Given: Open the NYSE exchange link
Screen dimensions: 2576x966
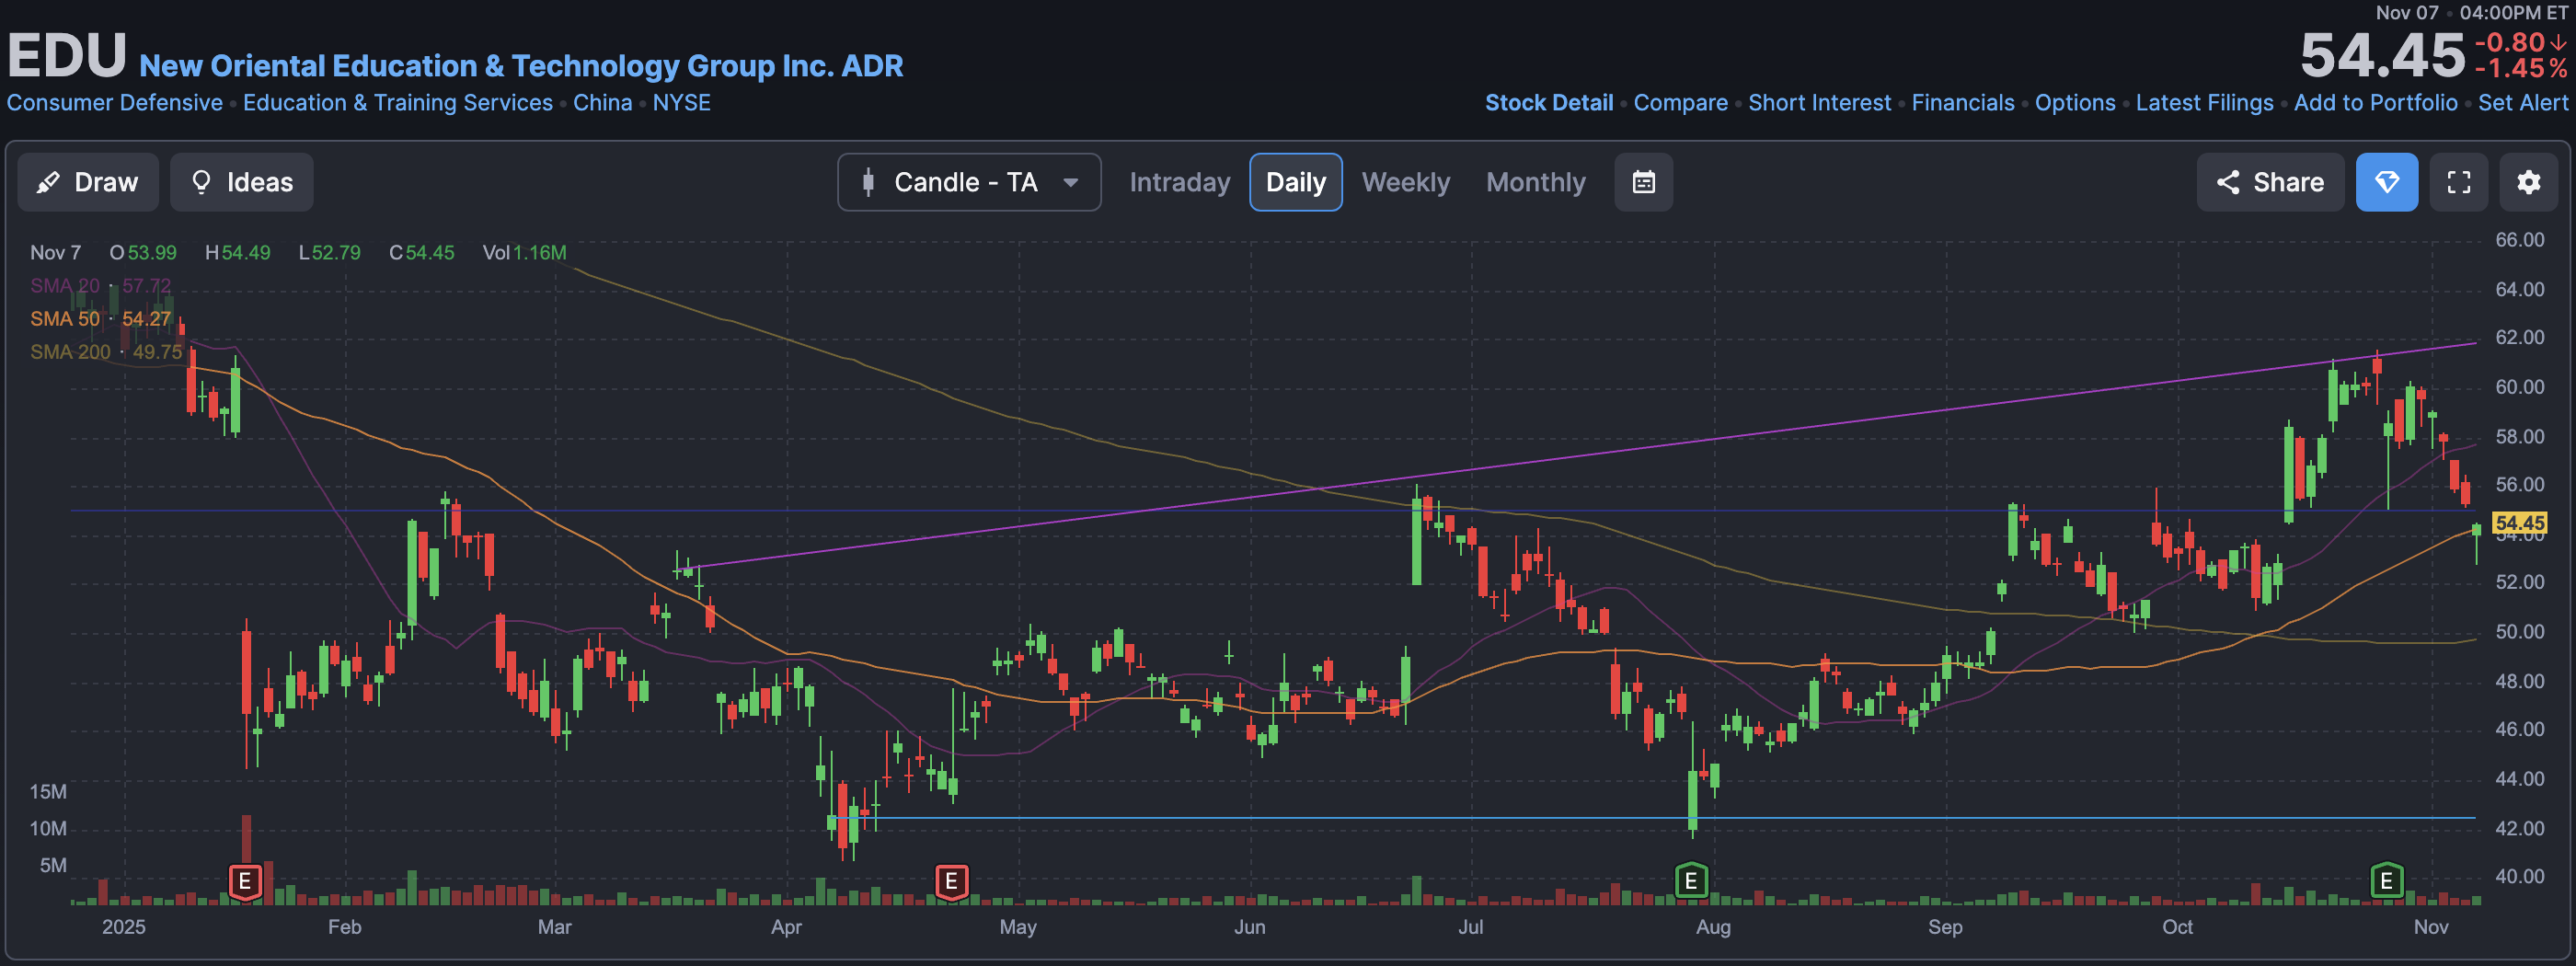Looking at the screenshot, I should coord(681,103).
